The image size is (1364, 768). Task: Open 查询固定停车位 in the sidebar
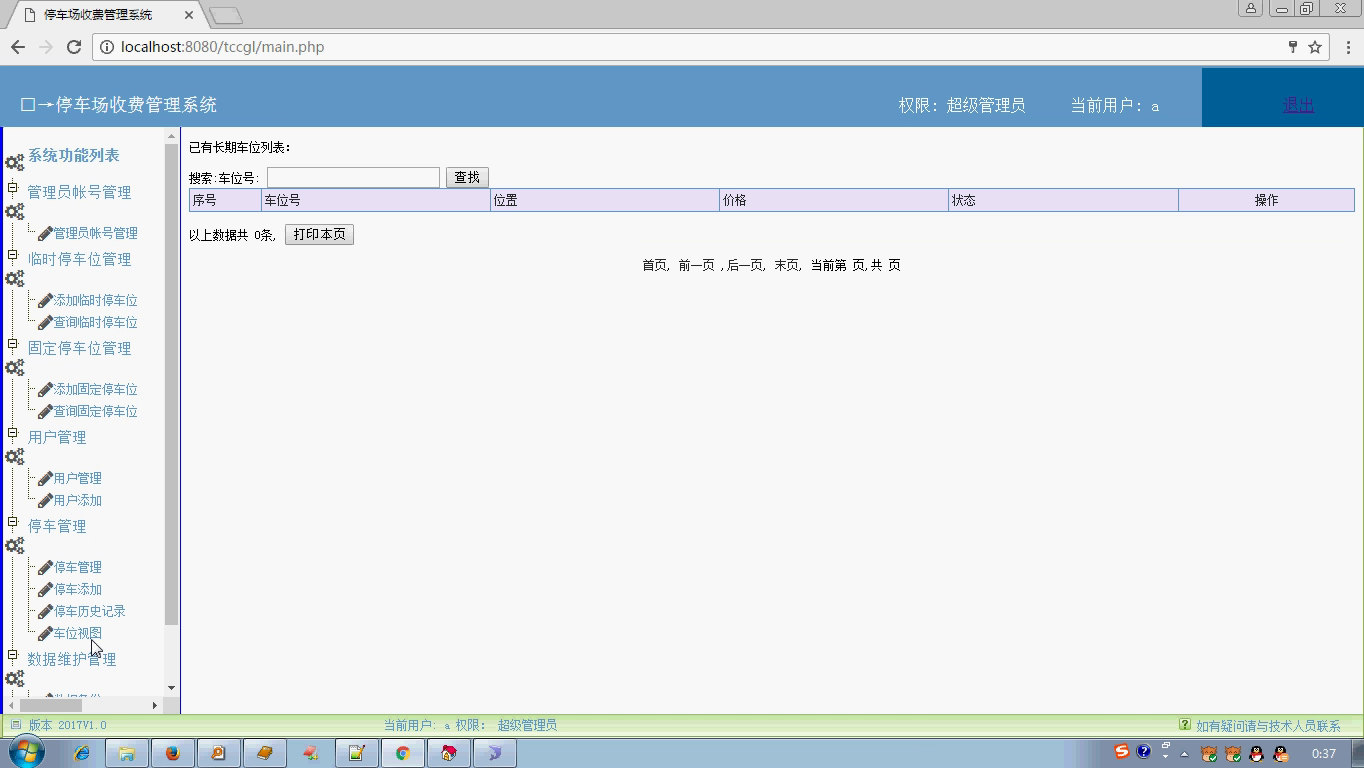coord(96,411)
